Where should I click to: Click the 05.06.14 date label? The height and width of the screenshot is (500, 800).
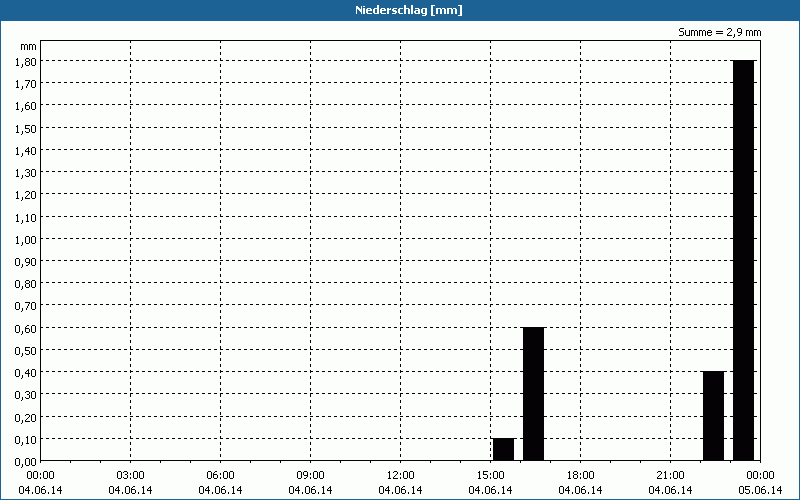[760, 490]
